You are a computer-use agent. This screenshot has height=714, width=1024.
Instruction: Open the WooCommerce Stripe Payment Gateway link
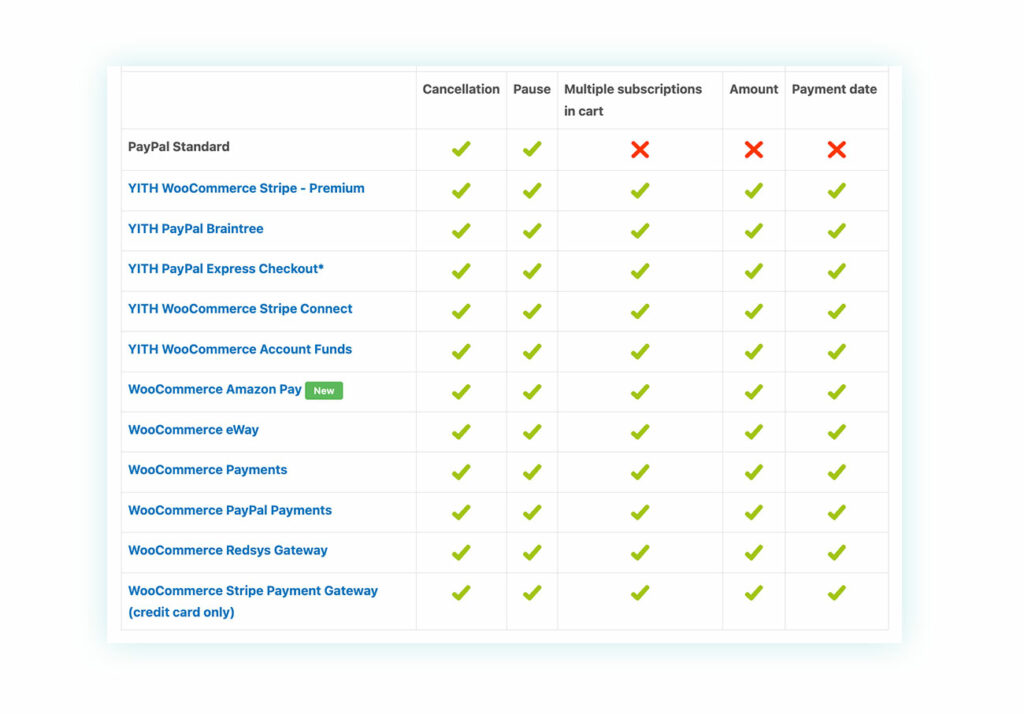pyautogui.click(x=253, y=590)
